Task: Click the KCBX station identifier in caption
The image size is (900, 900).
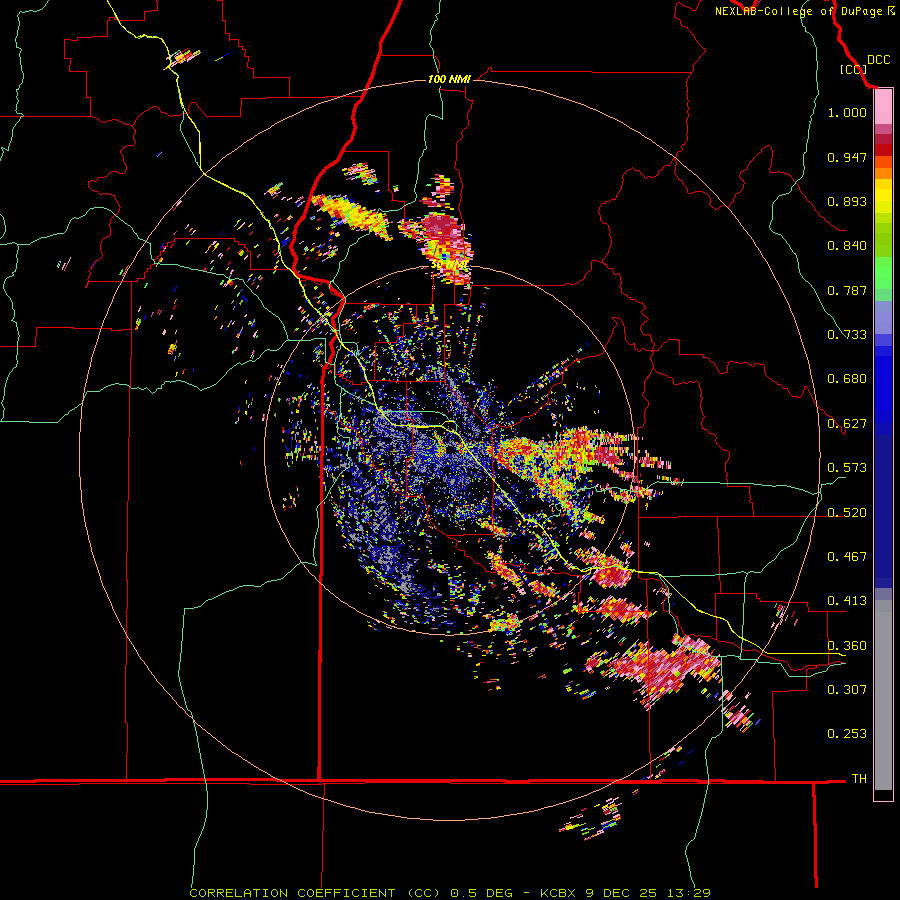Action: tap(558, 893)
